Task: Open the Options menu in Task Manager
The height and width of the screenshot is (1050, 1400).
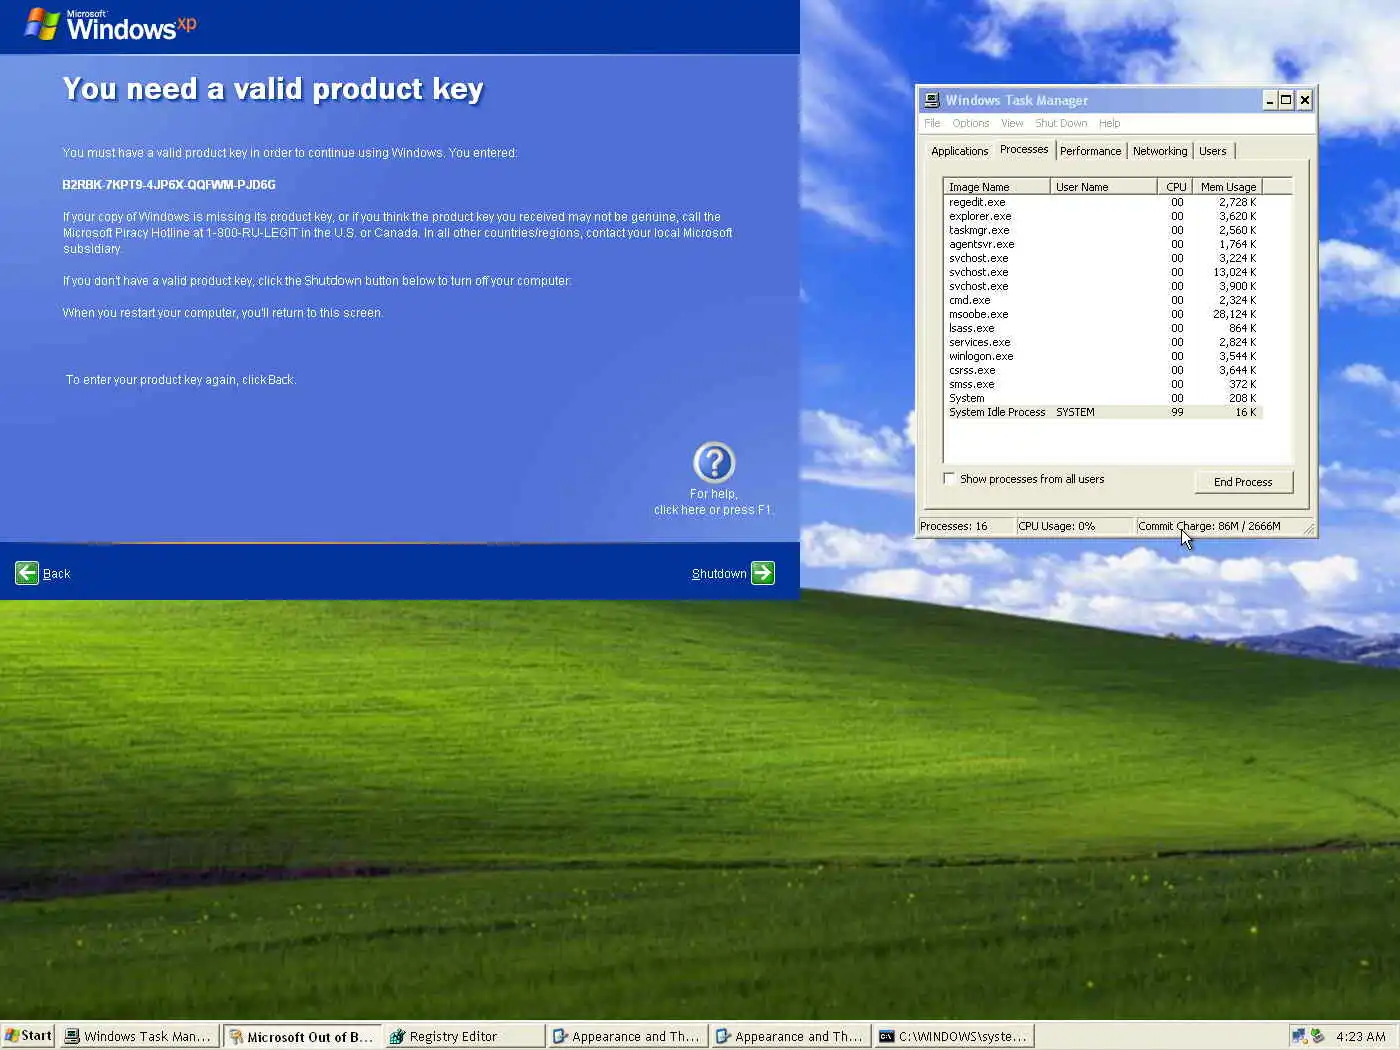Action: [x=971, y=123]
